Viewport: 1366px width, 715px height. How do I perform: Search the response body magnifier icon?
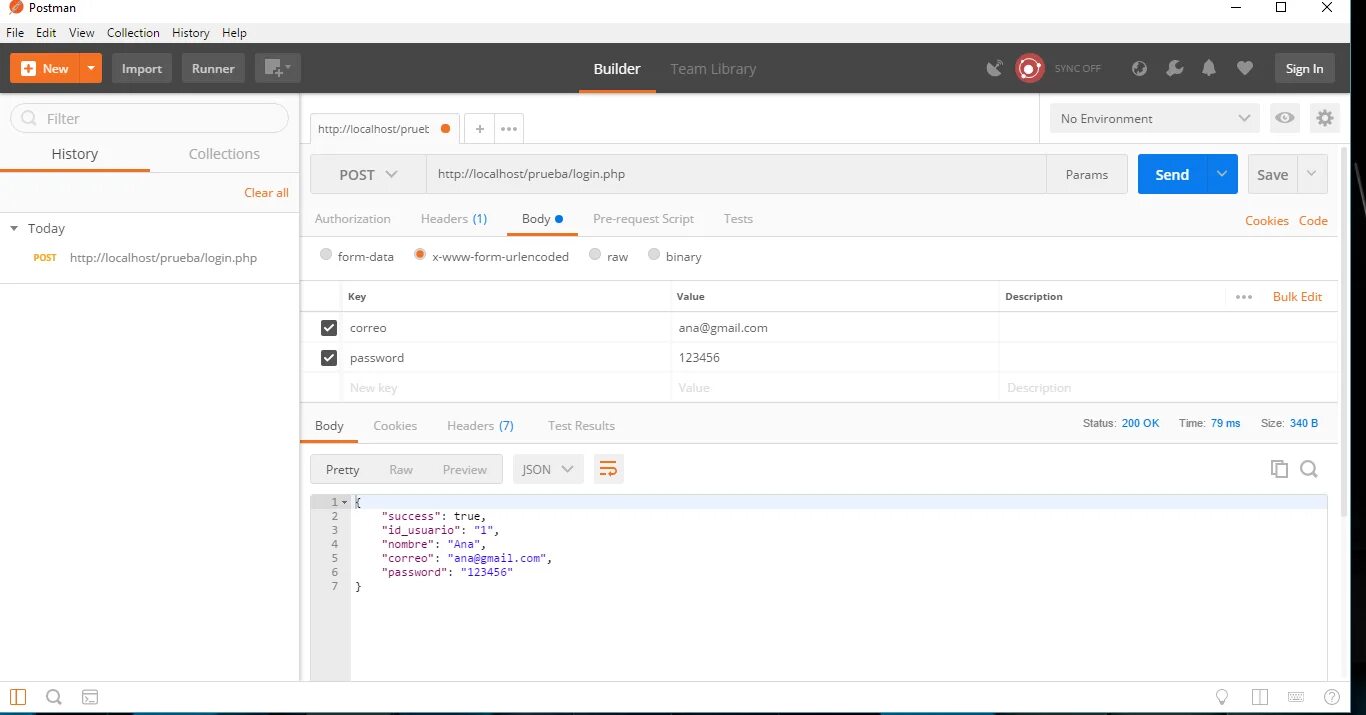tap(1309, 469)
